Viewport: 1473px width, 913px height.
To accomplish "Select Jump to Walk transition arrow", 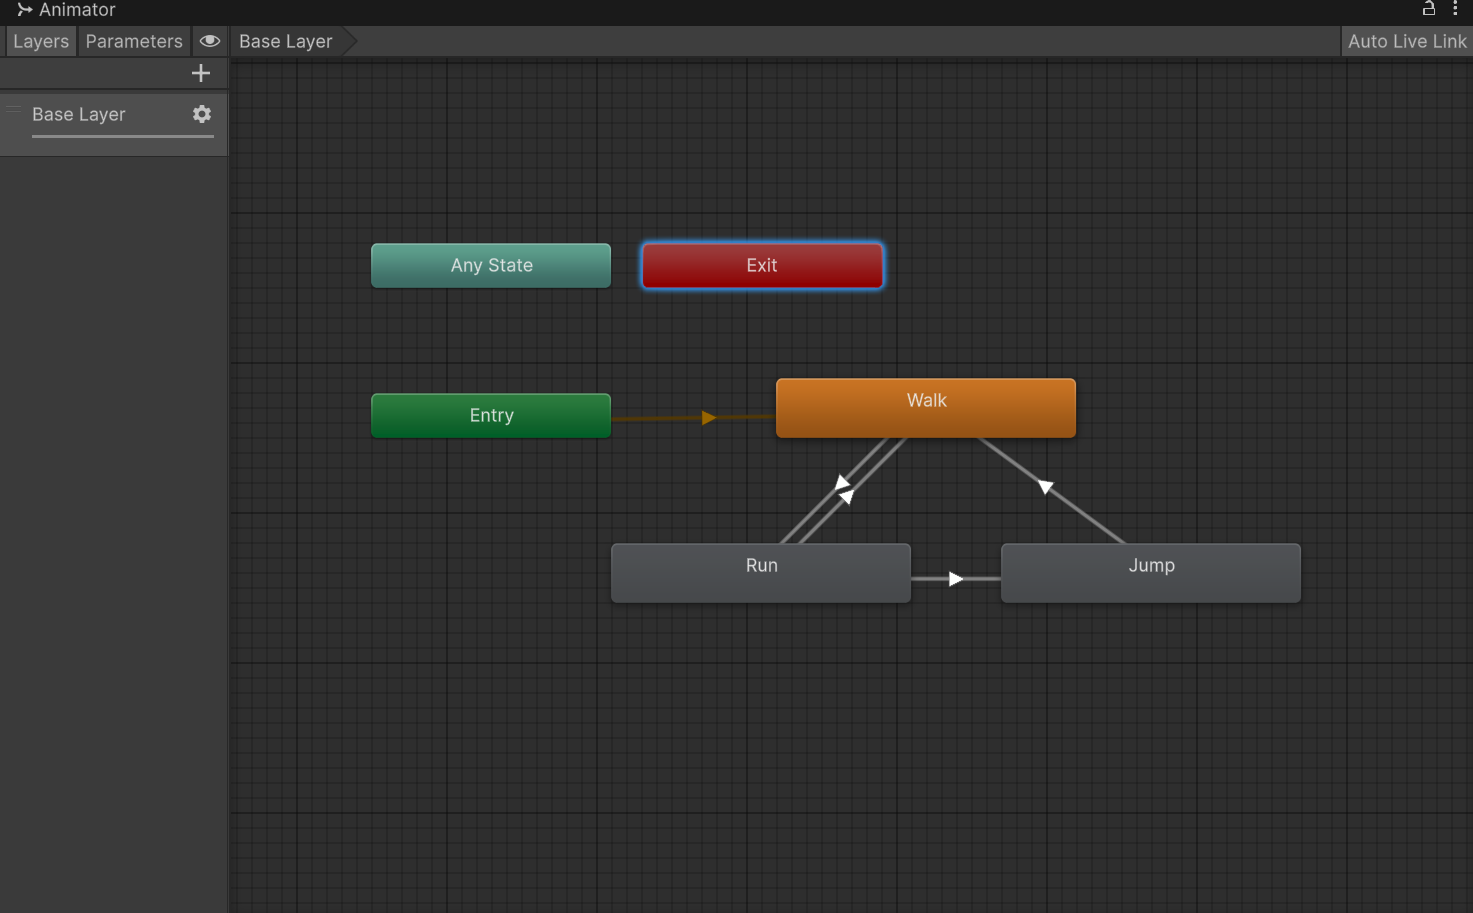I will point(1046,487).
